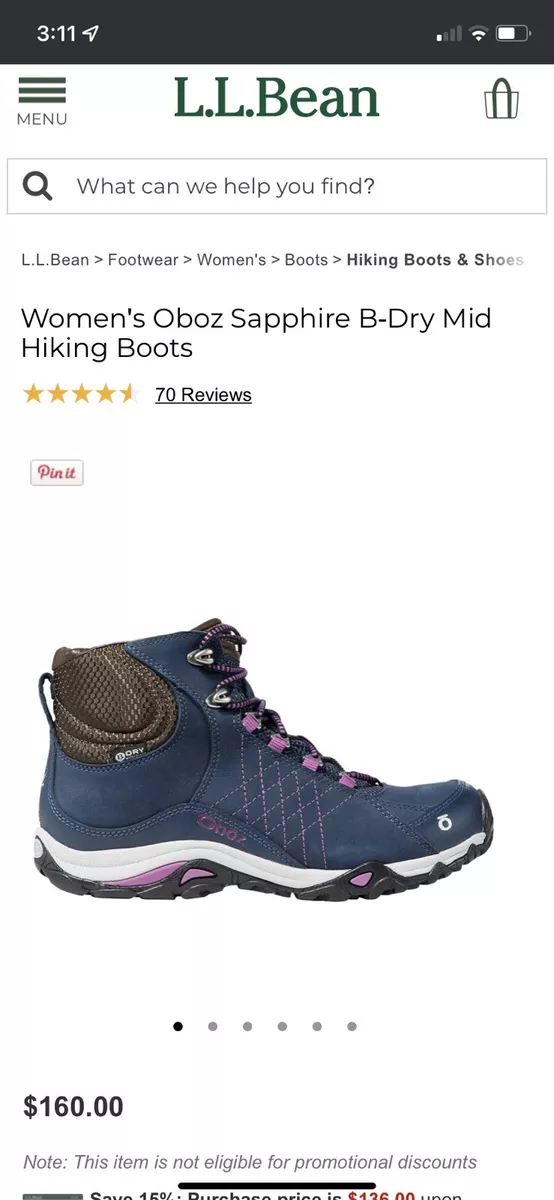Select the second image carousel dot
The width and height of the screenshot is (554, 1200).
click(213, 1026)
